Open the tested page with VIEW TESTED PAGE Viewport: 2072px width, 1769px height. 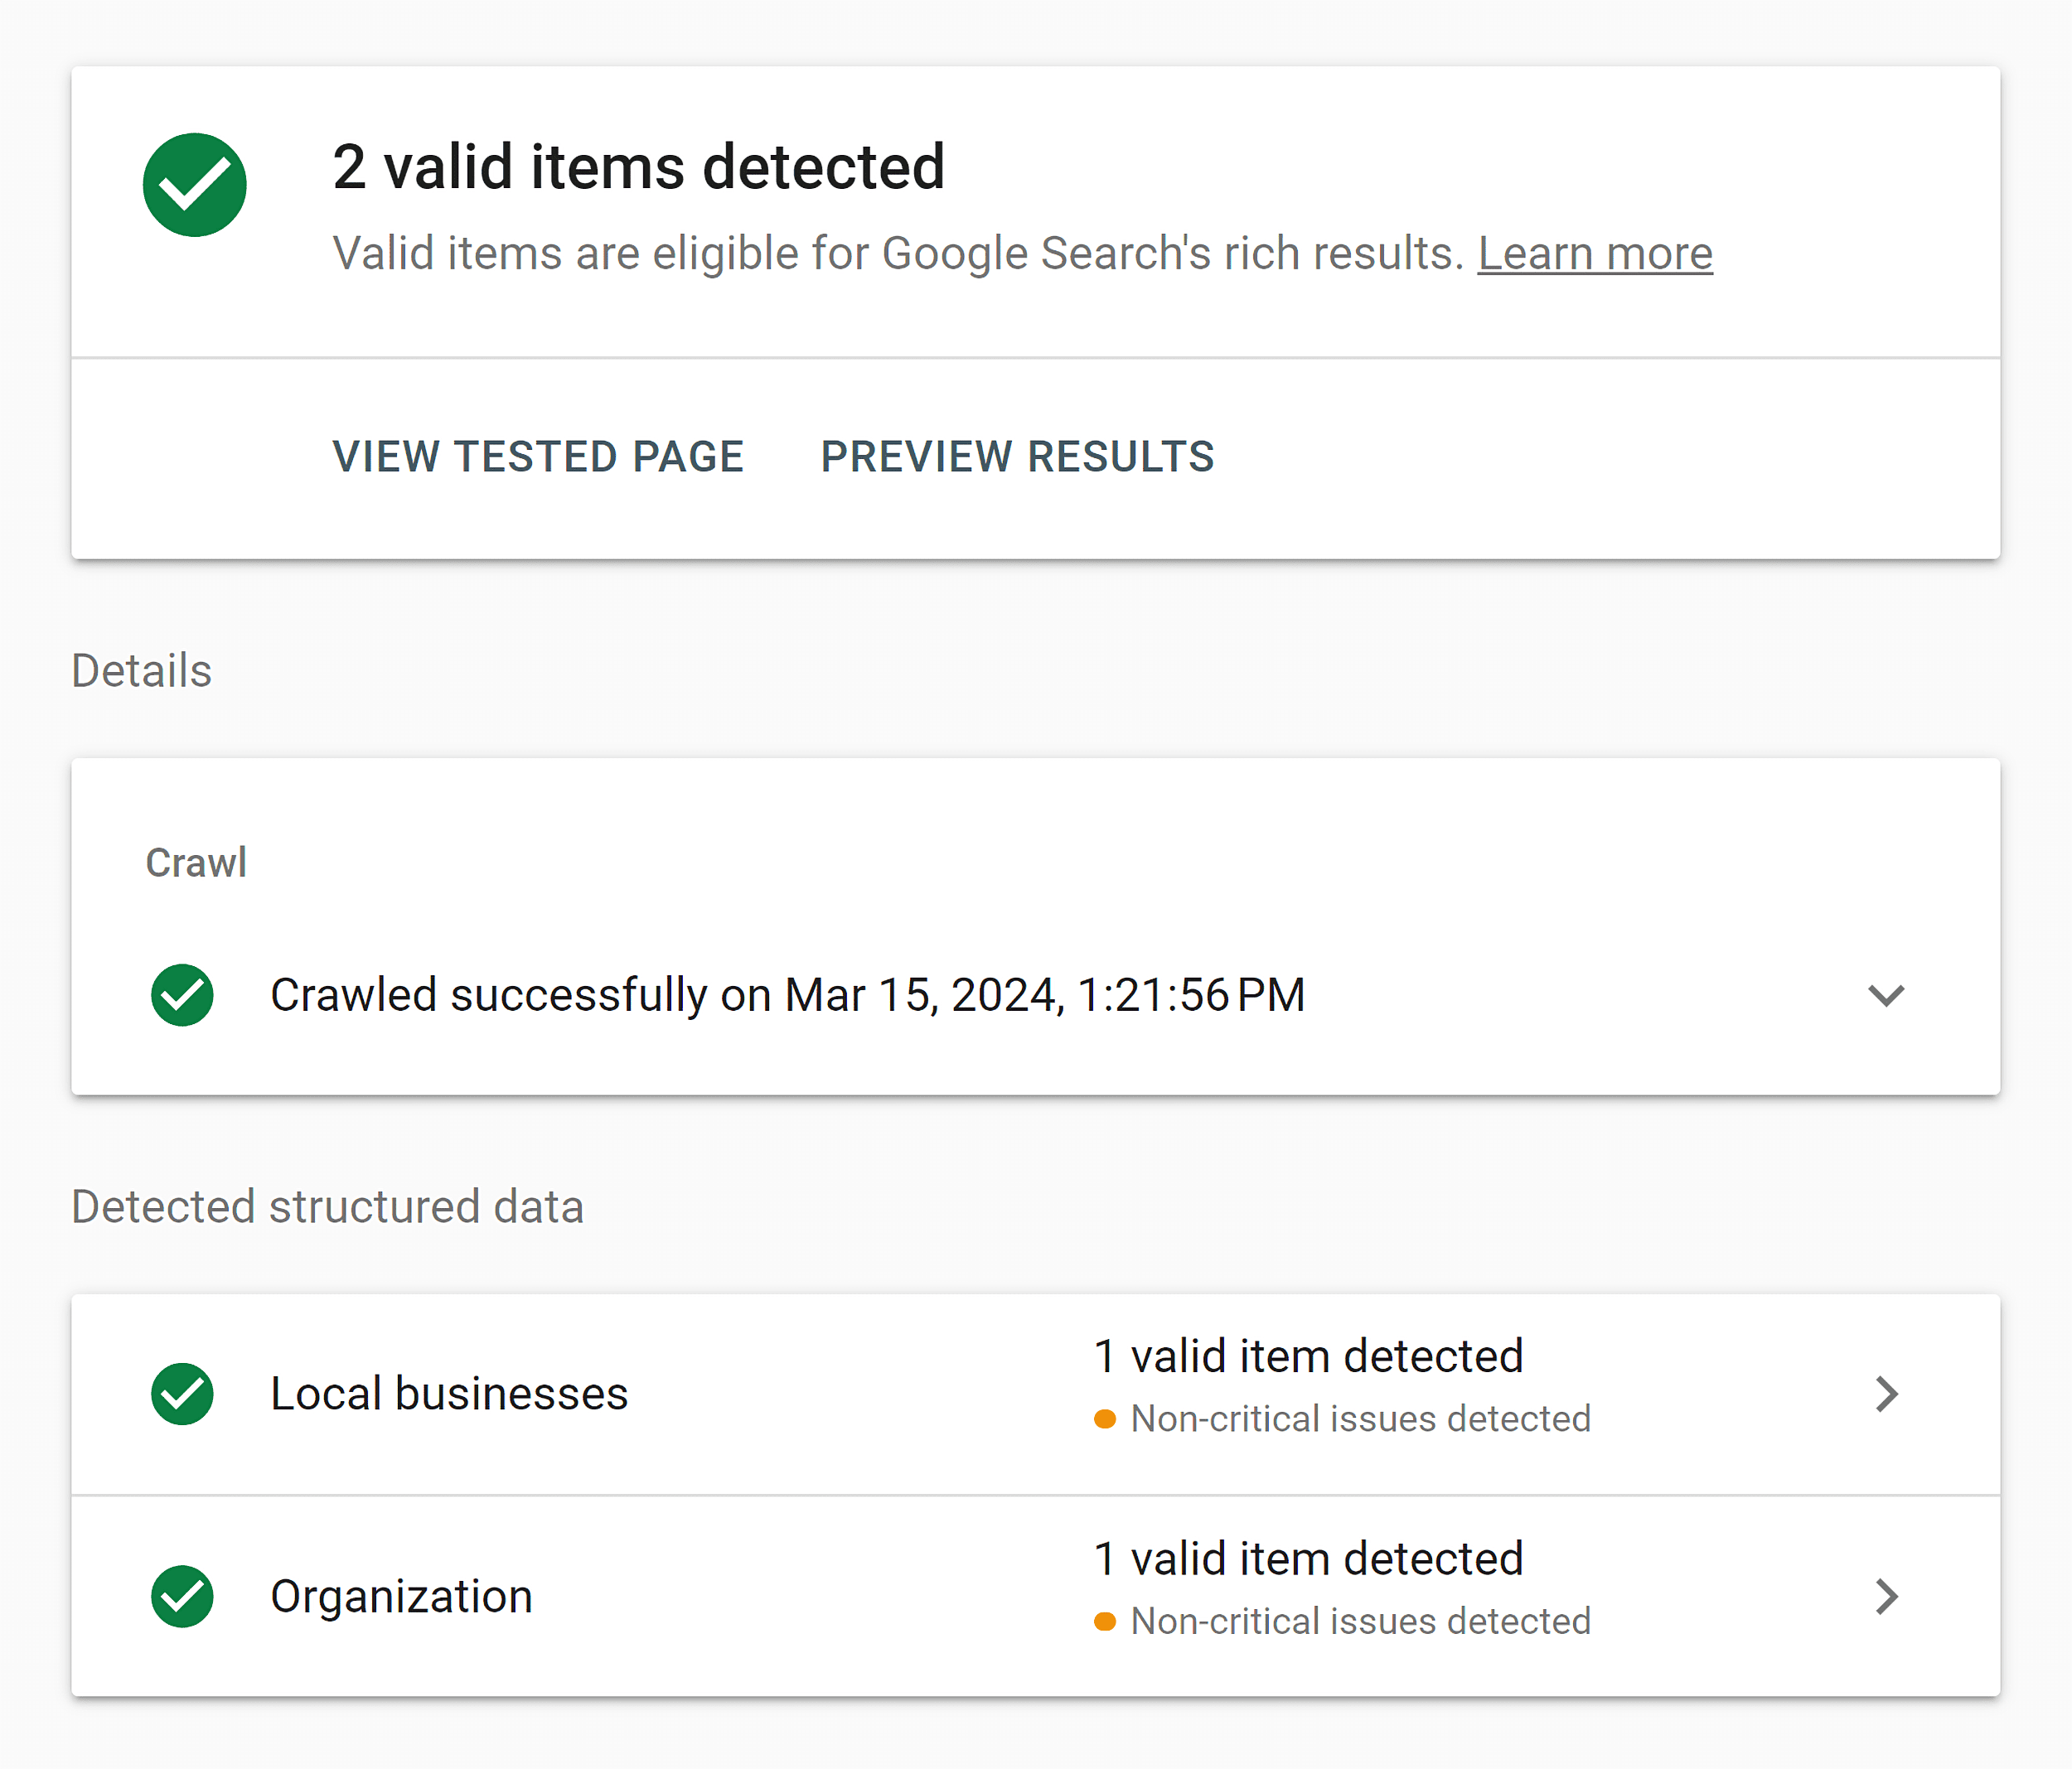point(539,456)
